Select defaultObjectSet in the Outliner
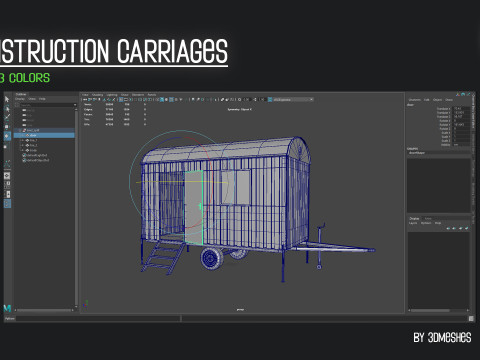Viewport: 480px width, 360px height. 37,160
